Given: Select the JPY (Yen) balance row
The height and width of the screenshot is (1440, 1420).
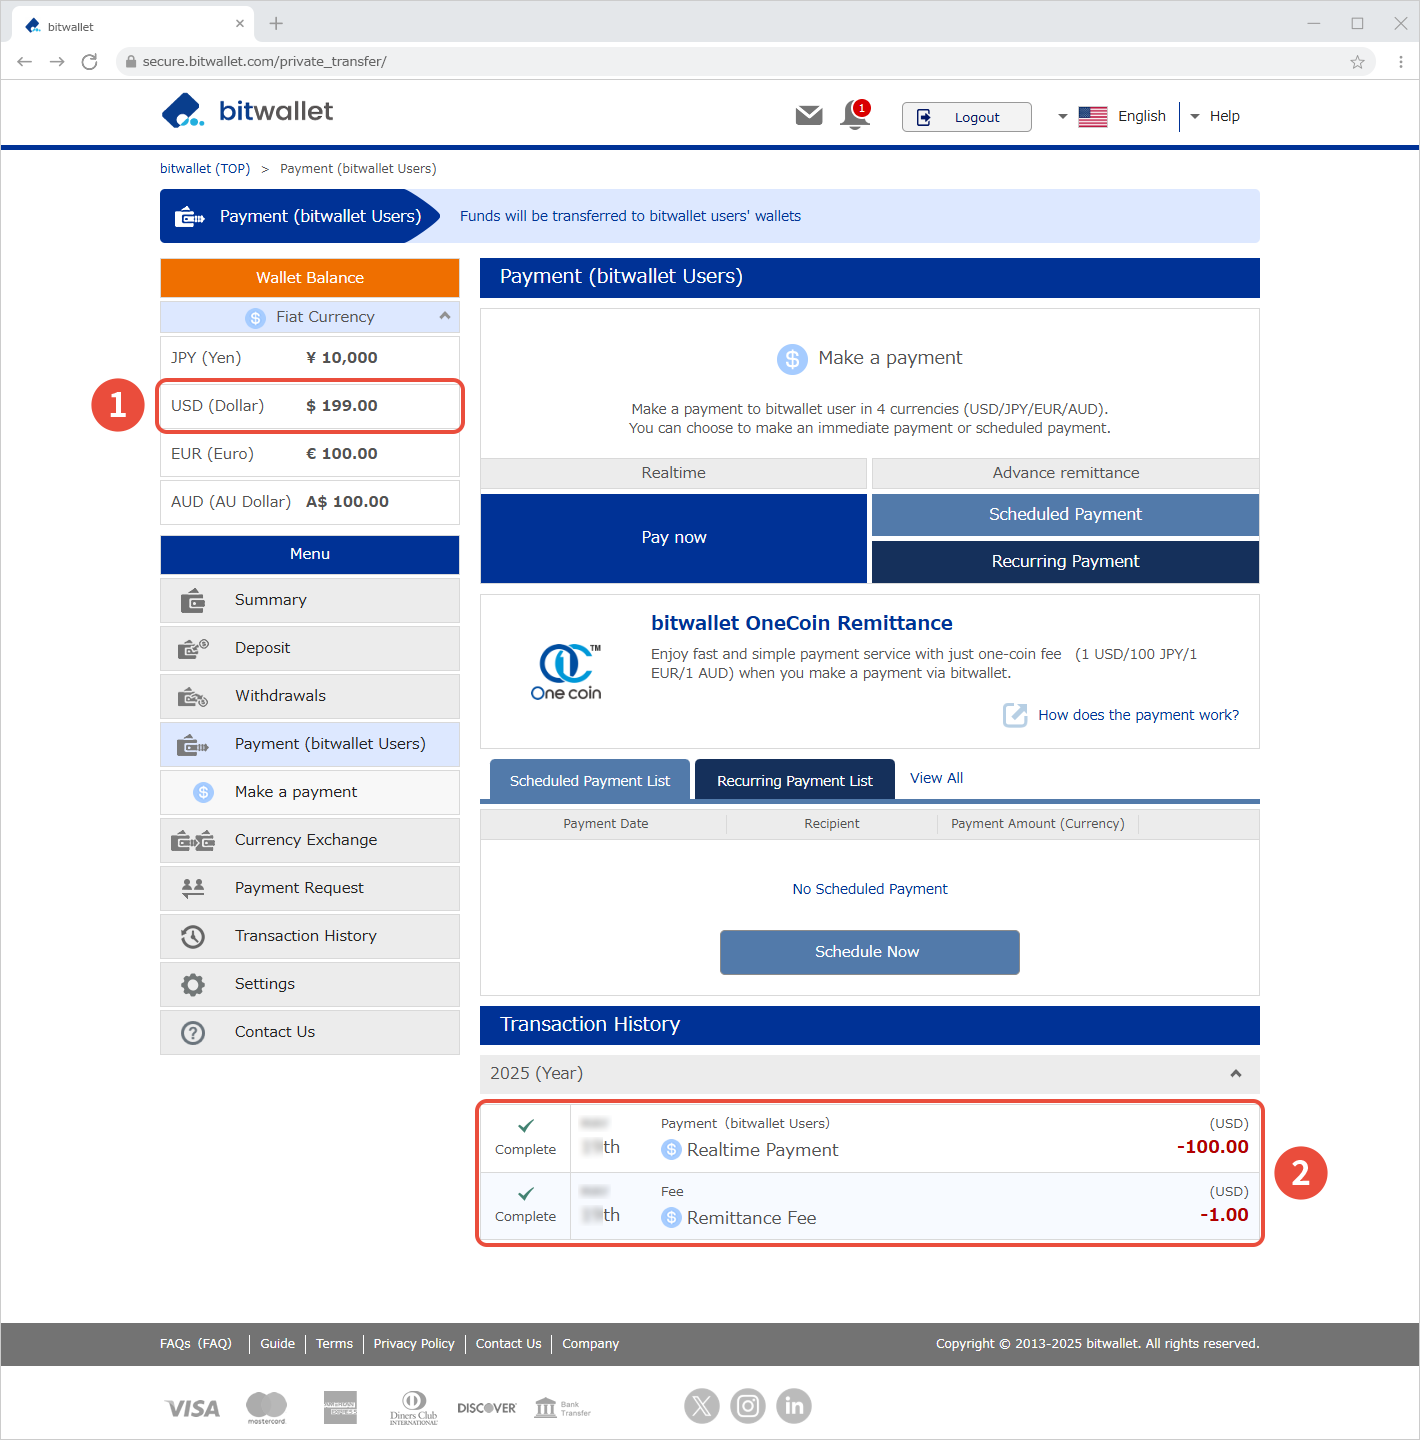Looking at the screenshot, I should [x=310, y=358].
